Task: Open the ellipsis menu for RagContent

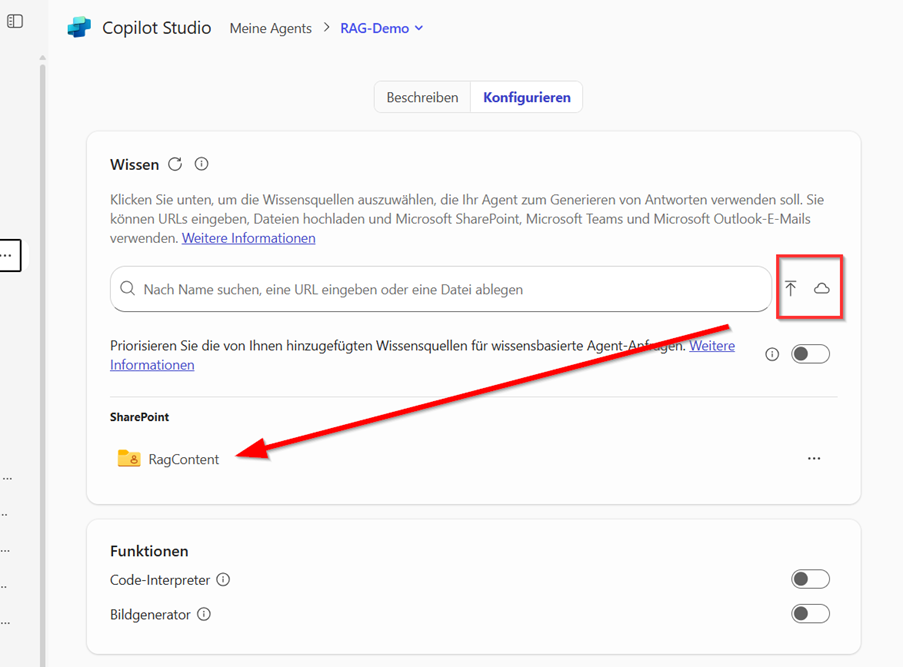Action: click(x=814, y=458)
